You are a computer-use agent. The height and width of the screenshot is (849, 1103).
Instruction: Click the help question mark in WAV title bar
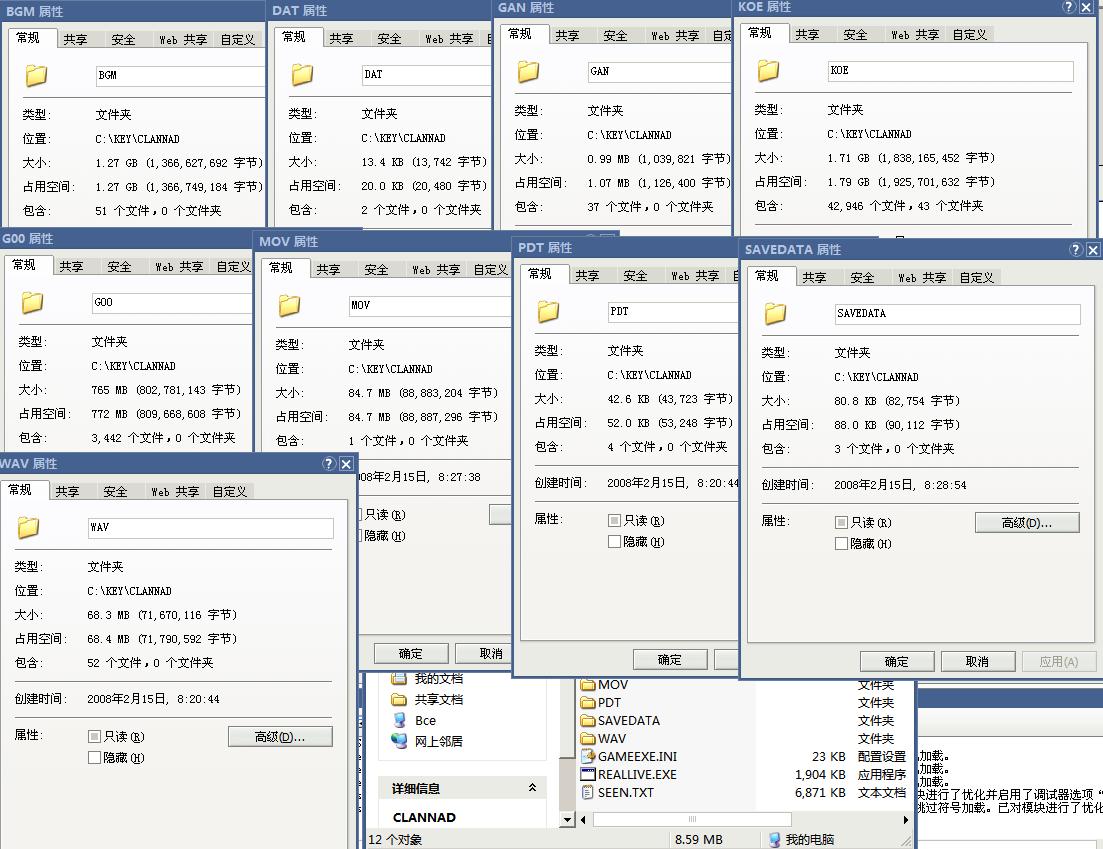(329, 464)
